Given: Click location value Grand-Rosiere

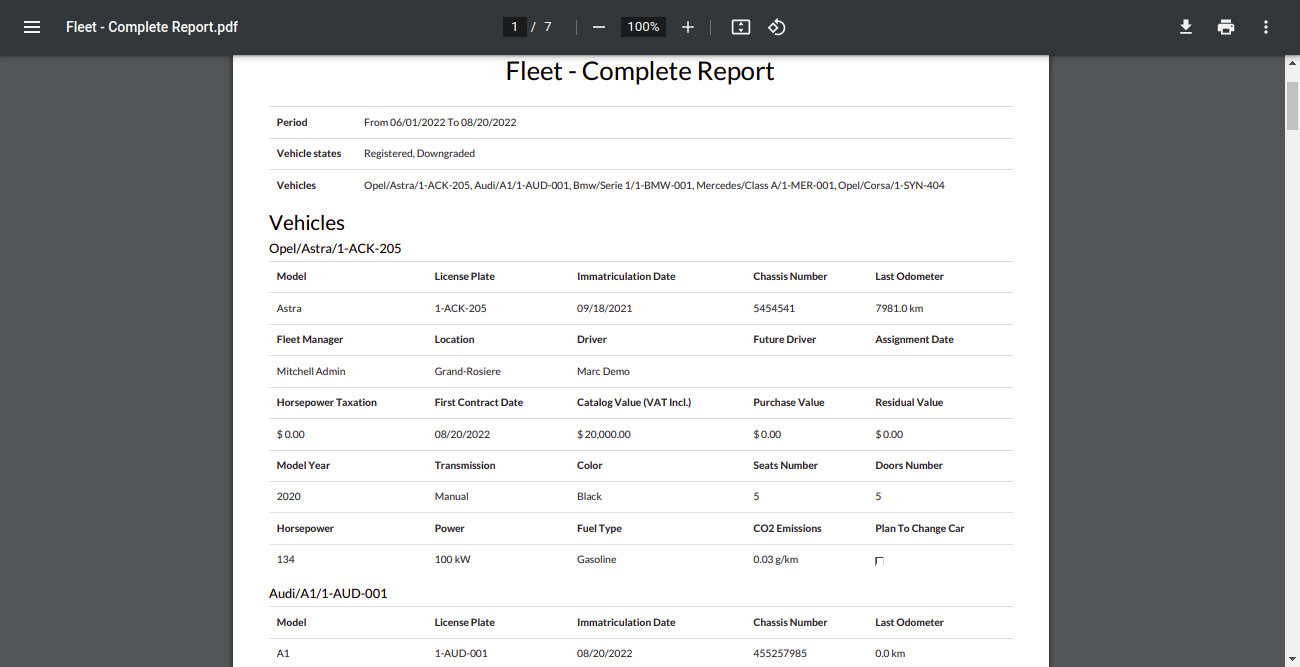Looking at the screenshot, I should (468, 371).
